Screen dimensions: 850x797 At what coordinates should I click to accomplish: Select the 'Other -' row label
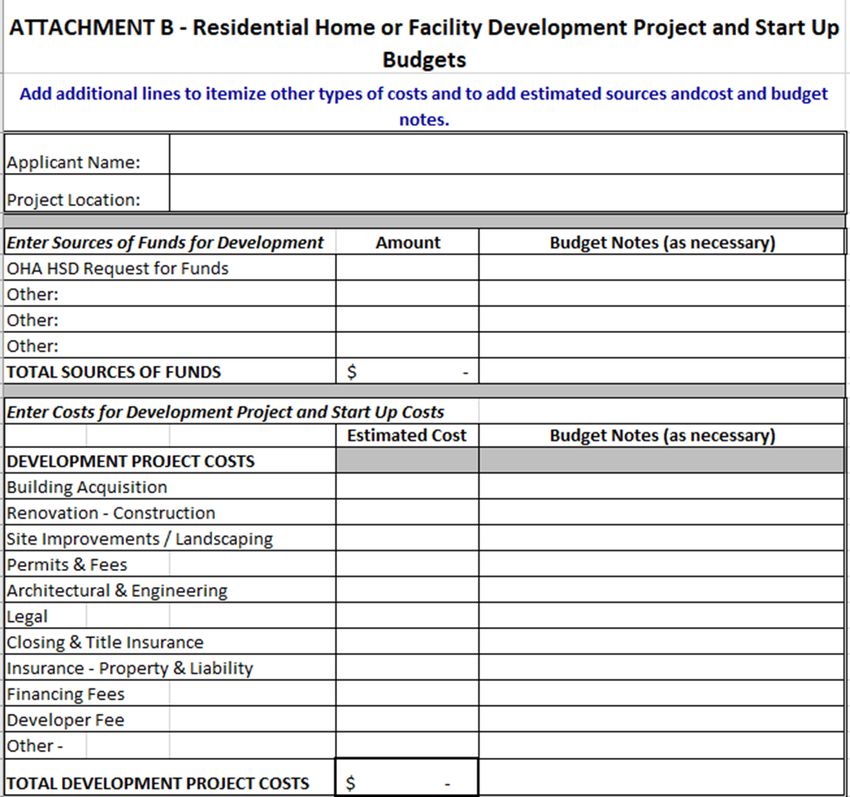pyautogui.click(x=35, y=746)
